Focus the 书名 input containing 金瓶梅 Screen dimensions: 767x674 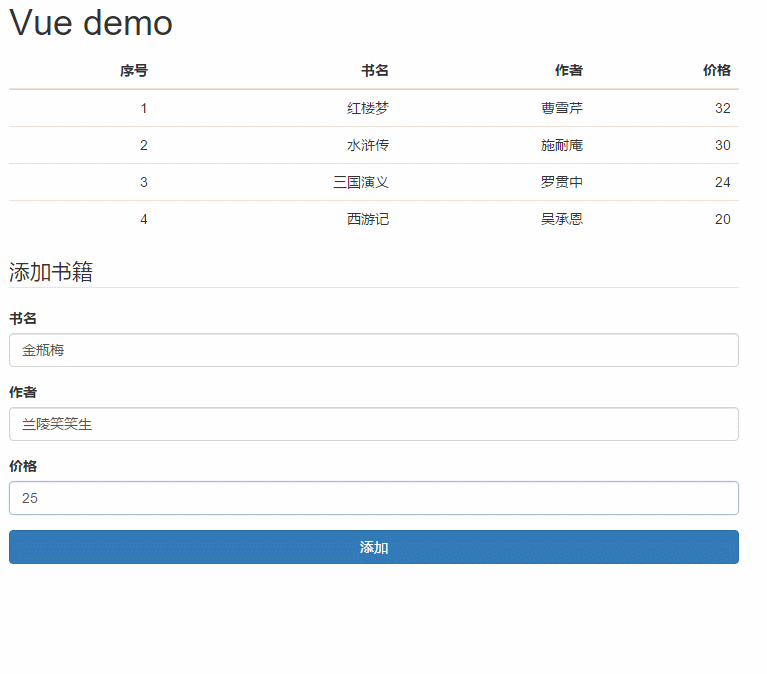tap(374, 350)
